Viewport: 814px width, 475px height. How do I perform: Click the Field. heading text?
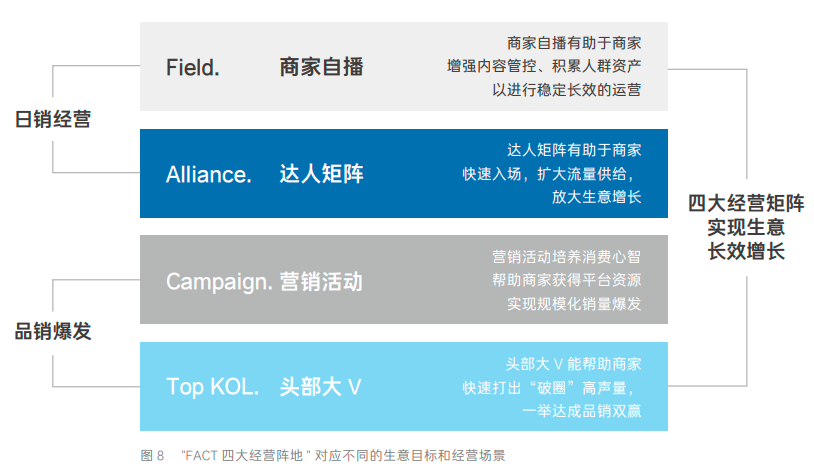coord(193,67)
